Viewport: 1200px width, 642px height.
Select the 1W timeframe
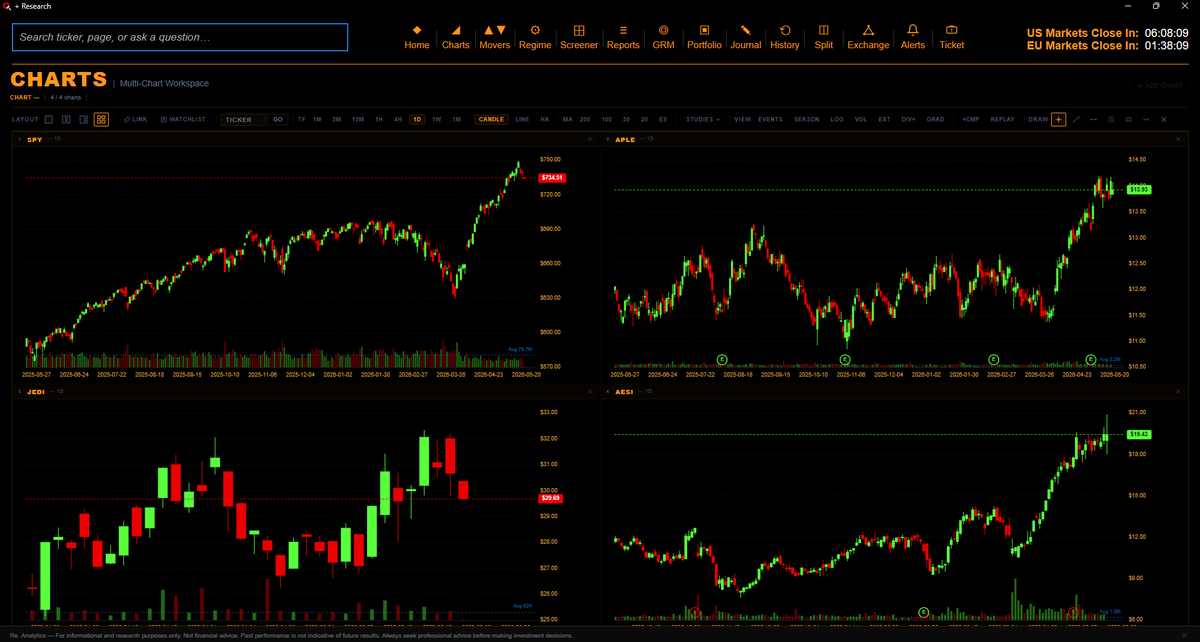[x=437, y=119]
